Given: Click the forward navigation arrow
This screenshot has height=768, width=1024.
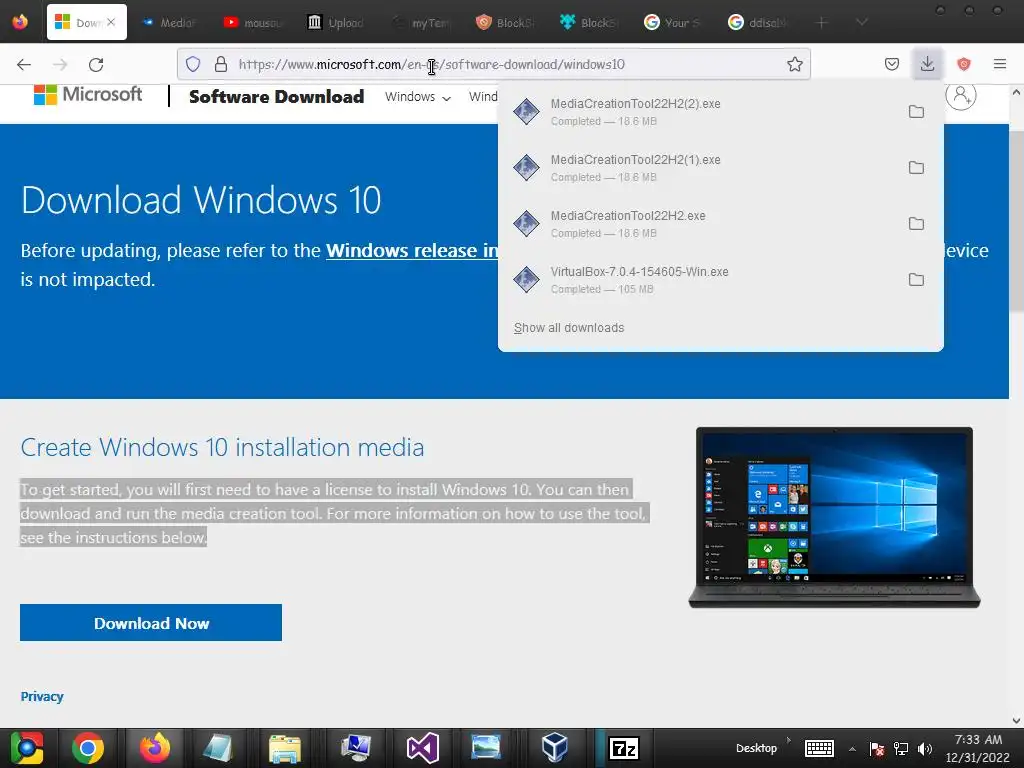Looking at the screenshot, I should [x=60, y=64].
